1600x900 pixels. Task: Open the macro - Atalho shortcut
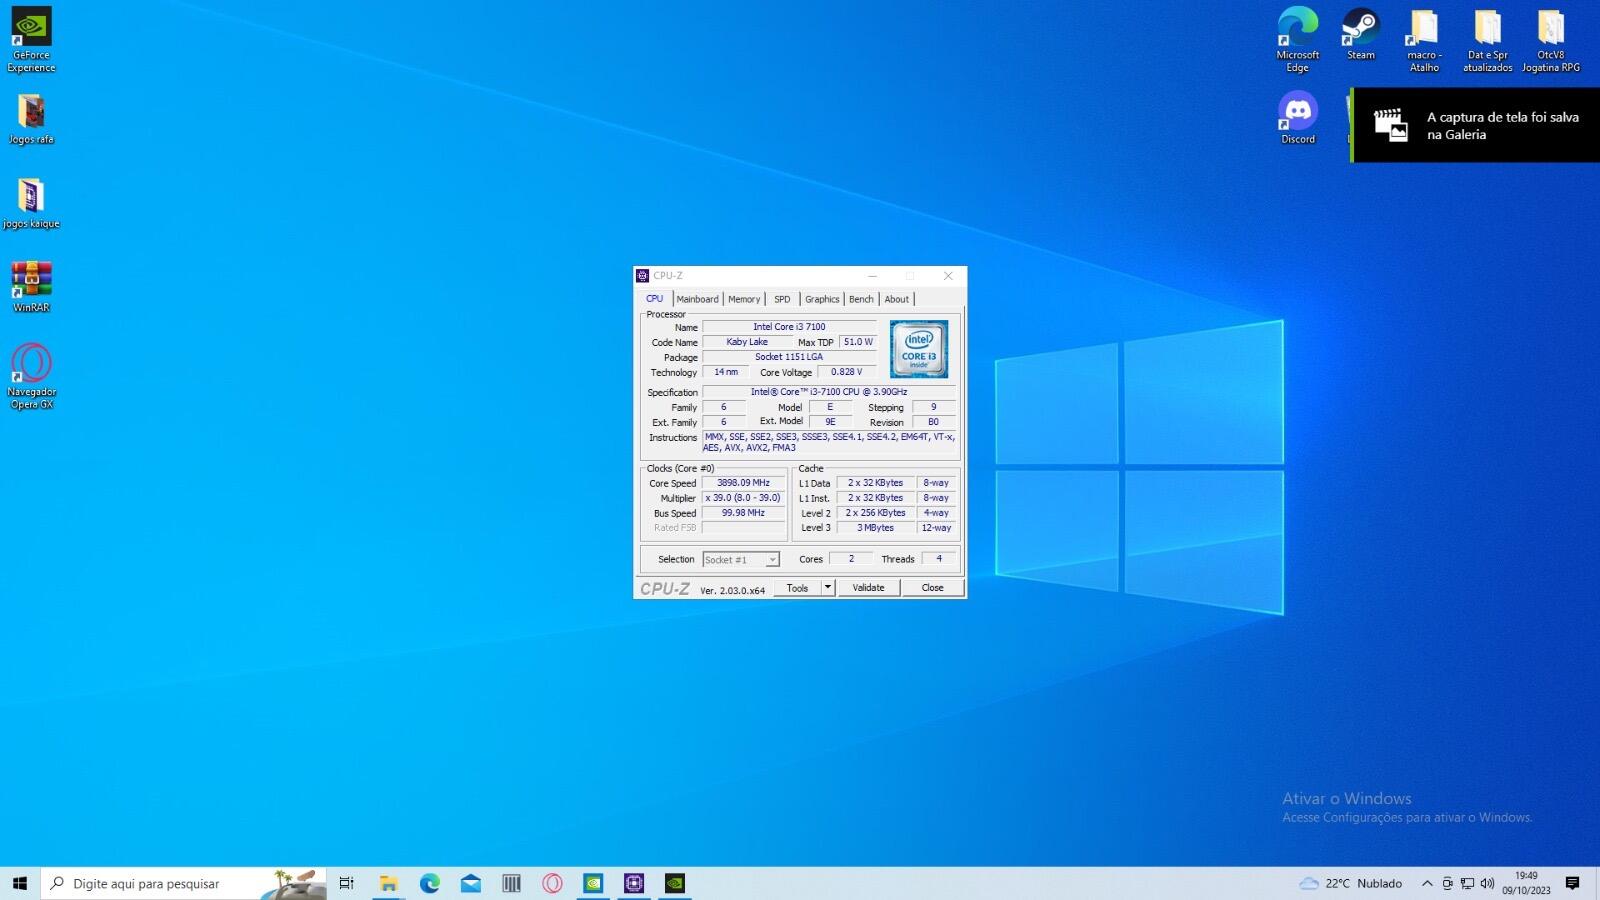pos(1424,40)
